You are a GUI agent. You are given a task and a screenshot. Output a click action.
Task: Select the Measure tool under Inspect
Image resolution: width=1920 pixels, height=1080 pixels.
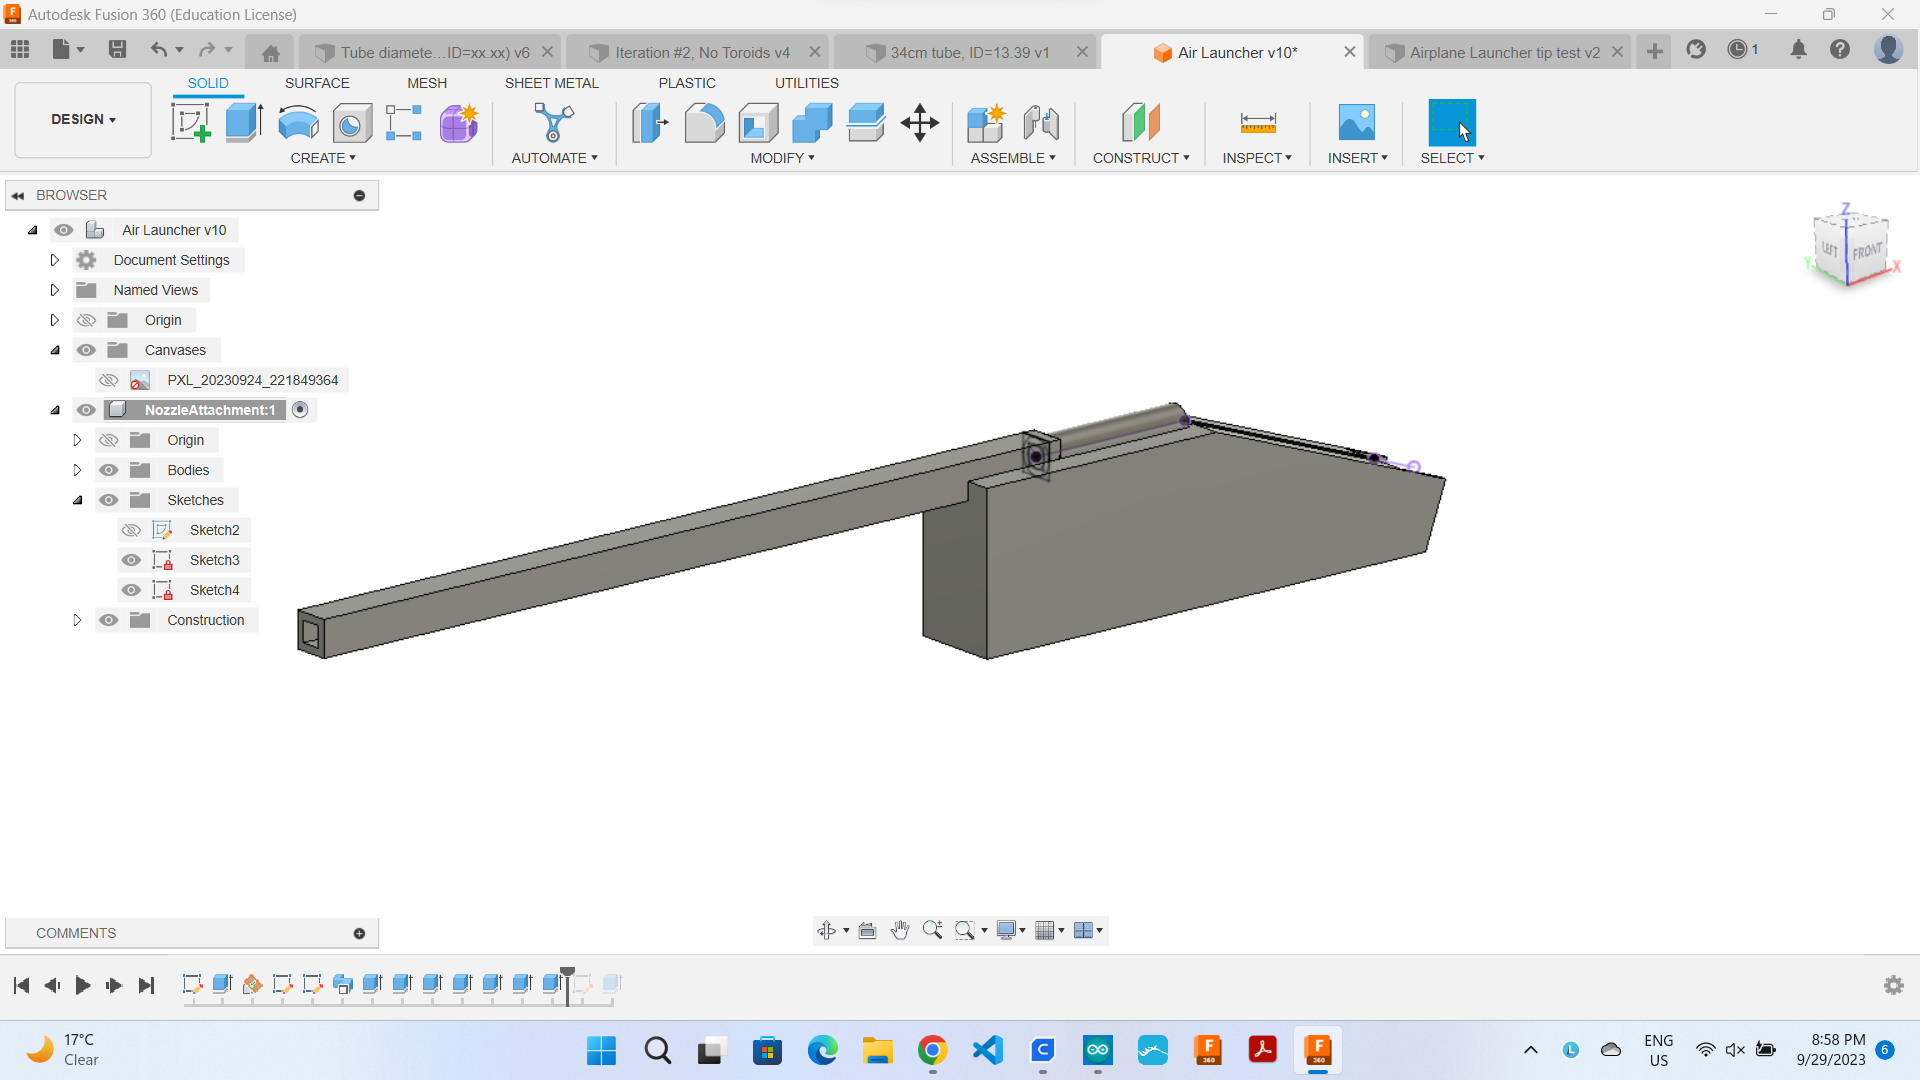click(x=1257, y=123)
